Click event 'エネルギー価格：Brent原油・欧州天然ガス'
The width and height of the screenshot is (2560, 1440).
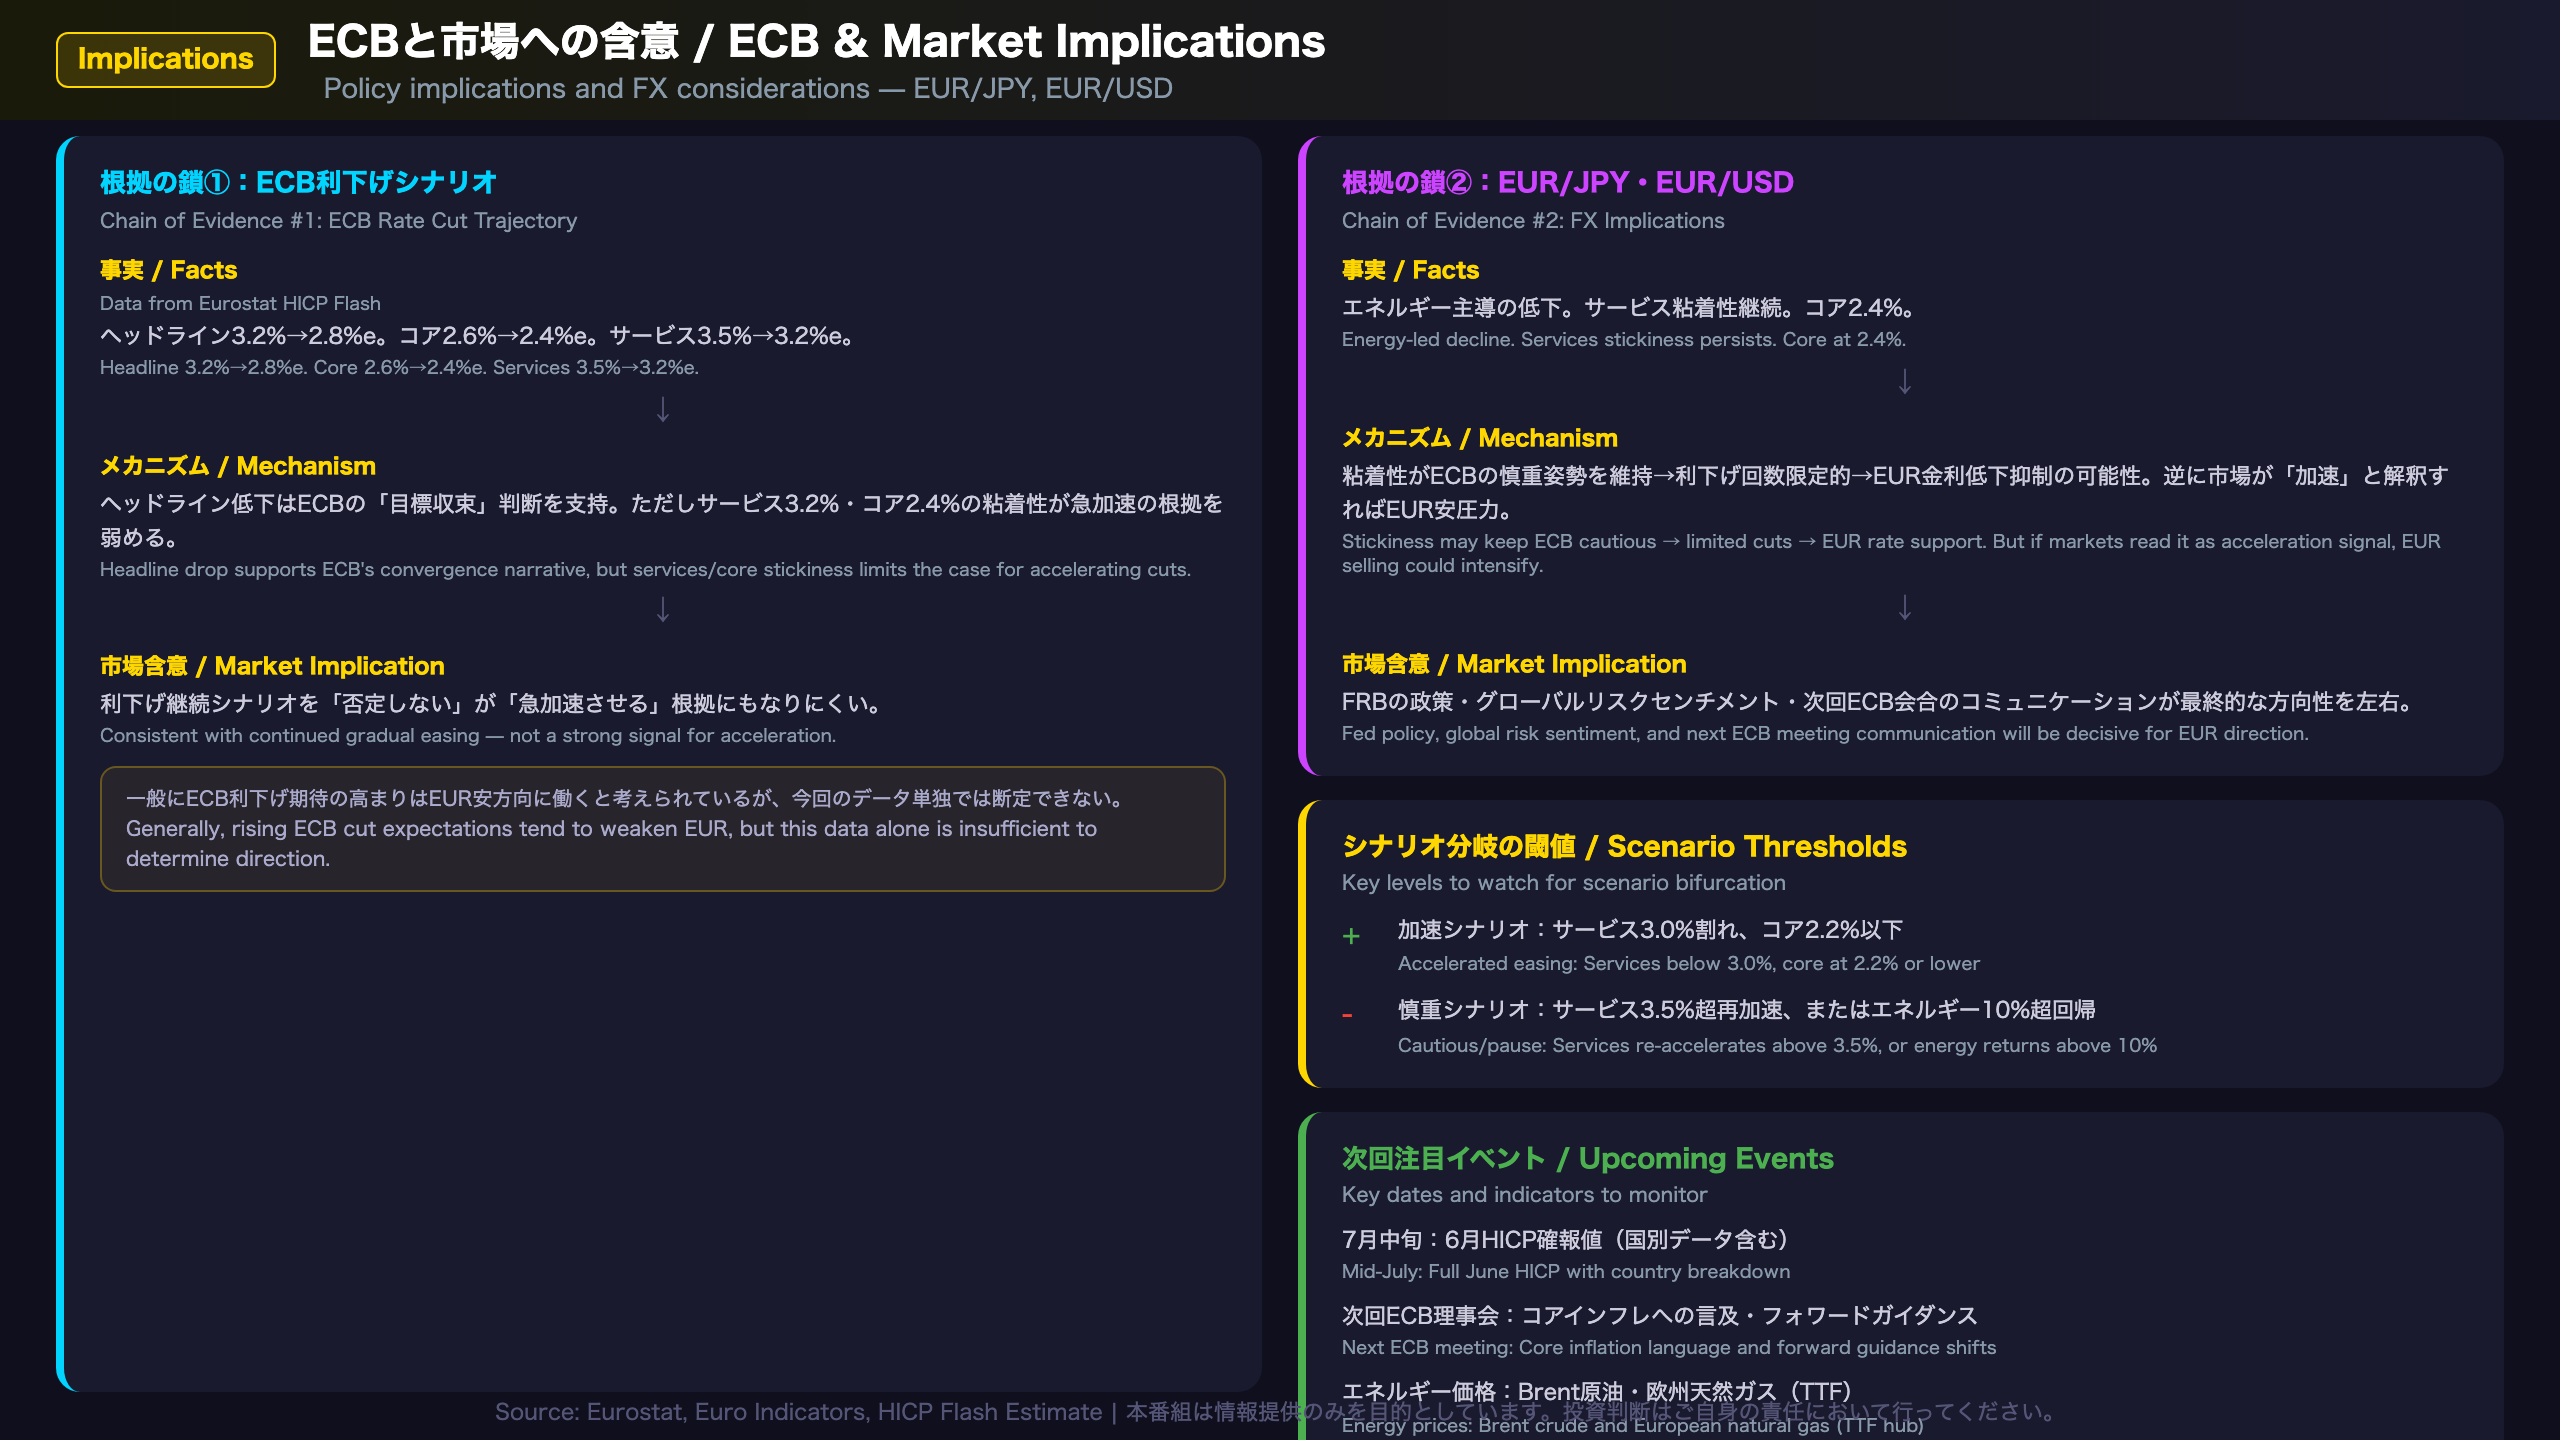(1597, 1391)
